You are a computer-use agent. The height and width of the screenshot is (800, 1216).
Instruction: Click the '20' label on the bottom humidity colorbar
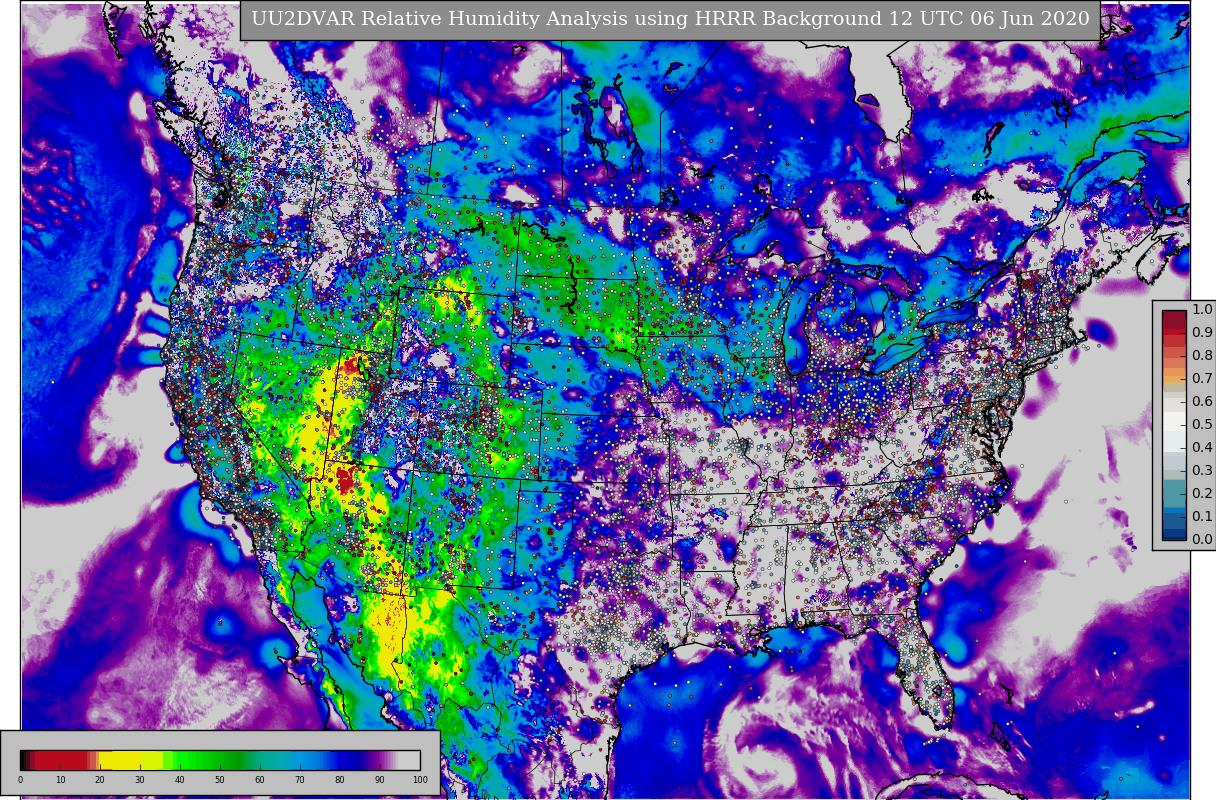(100, 780)
